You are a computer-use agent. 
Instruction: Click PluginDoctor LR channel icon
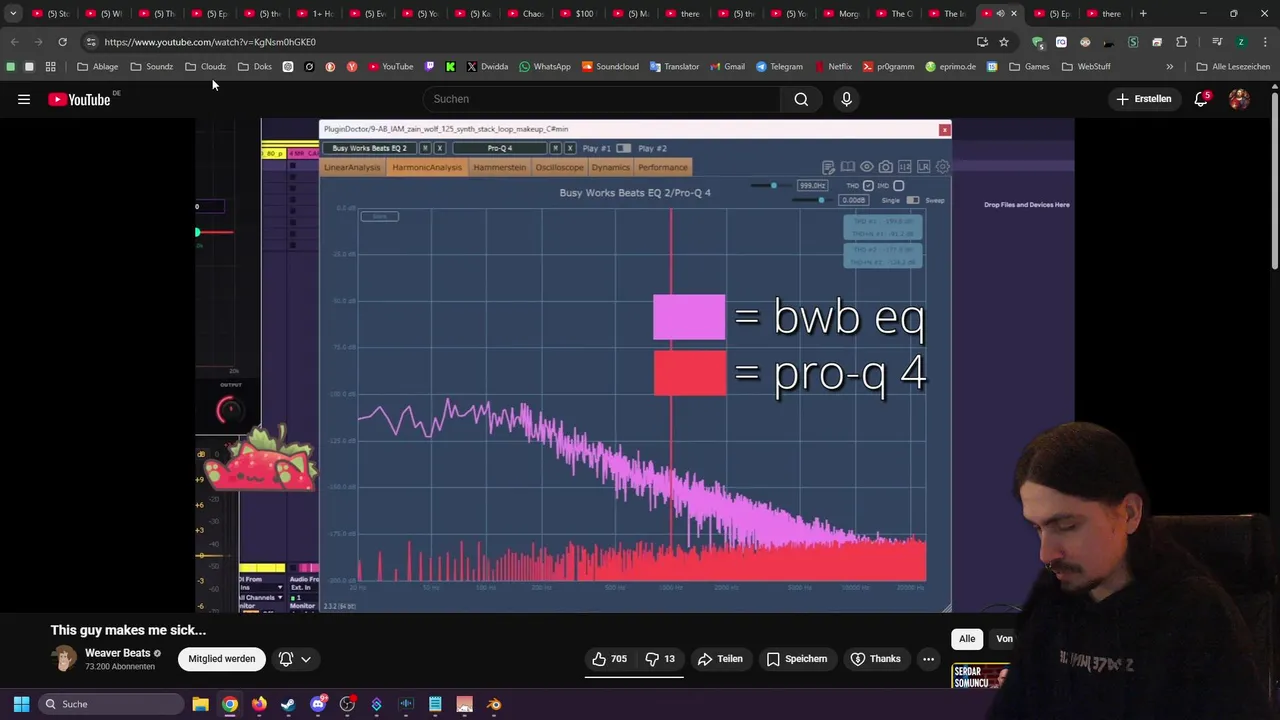click(x=923, y=167)
